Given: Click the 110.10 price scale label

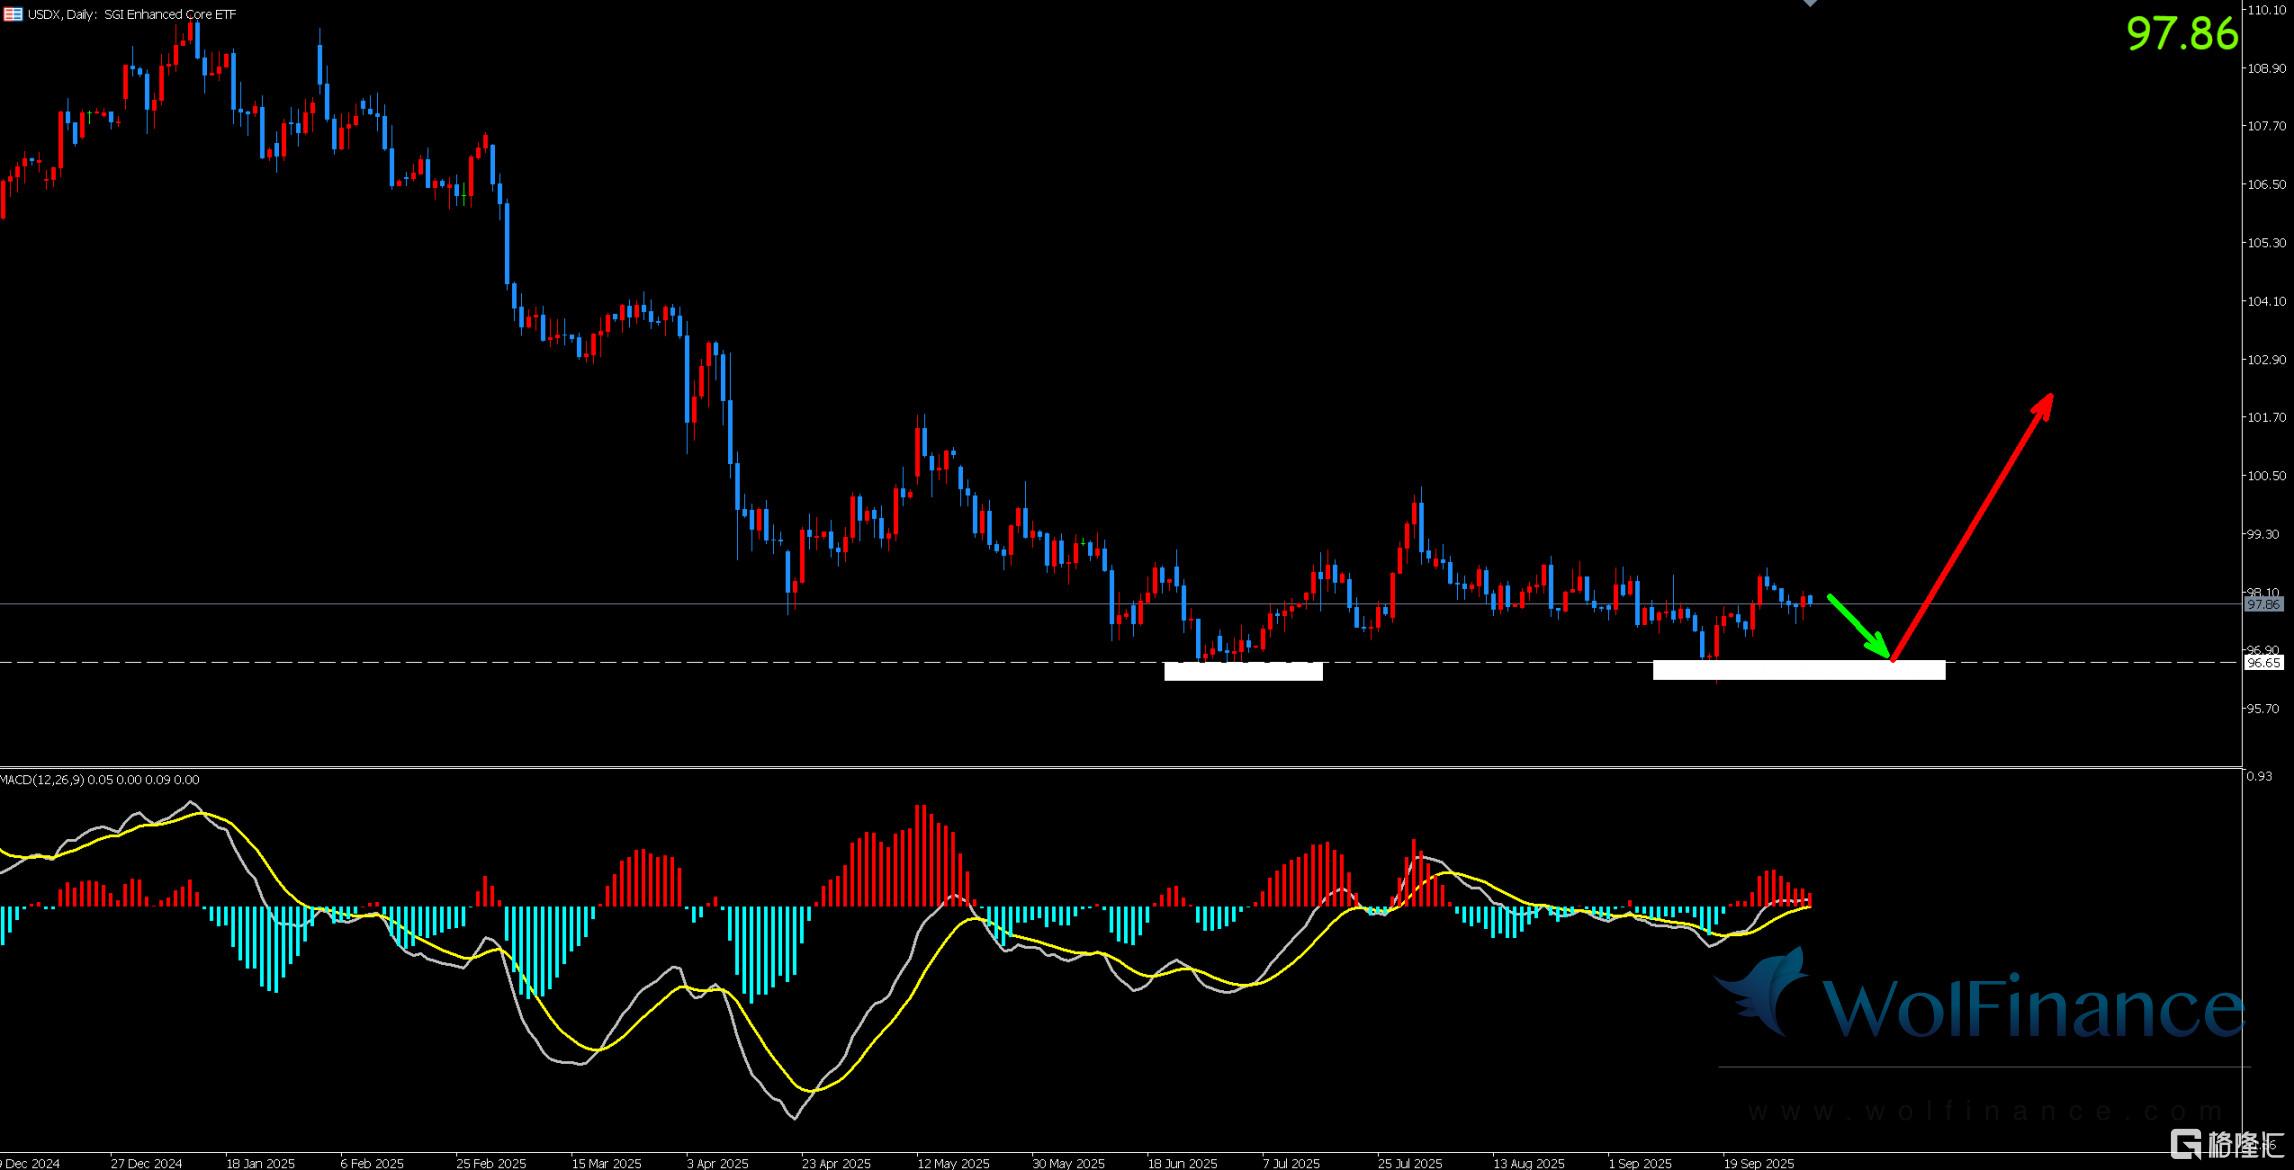Looking at the screenshot, I should click(x=2265, y=10).
